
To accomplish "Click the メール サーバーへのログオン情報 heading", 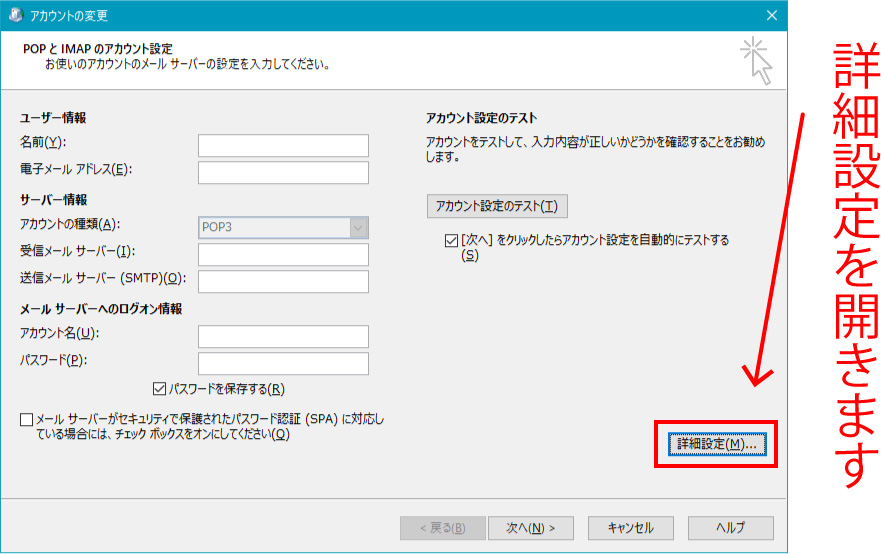I will point(101,309).
